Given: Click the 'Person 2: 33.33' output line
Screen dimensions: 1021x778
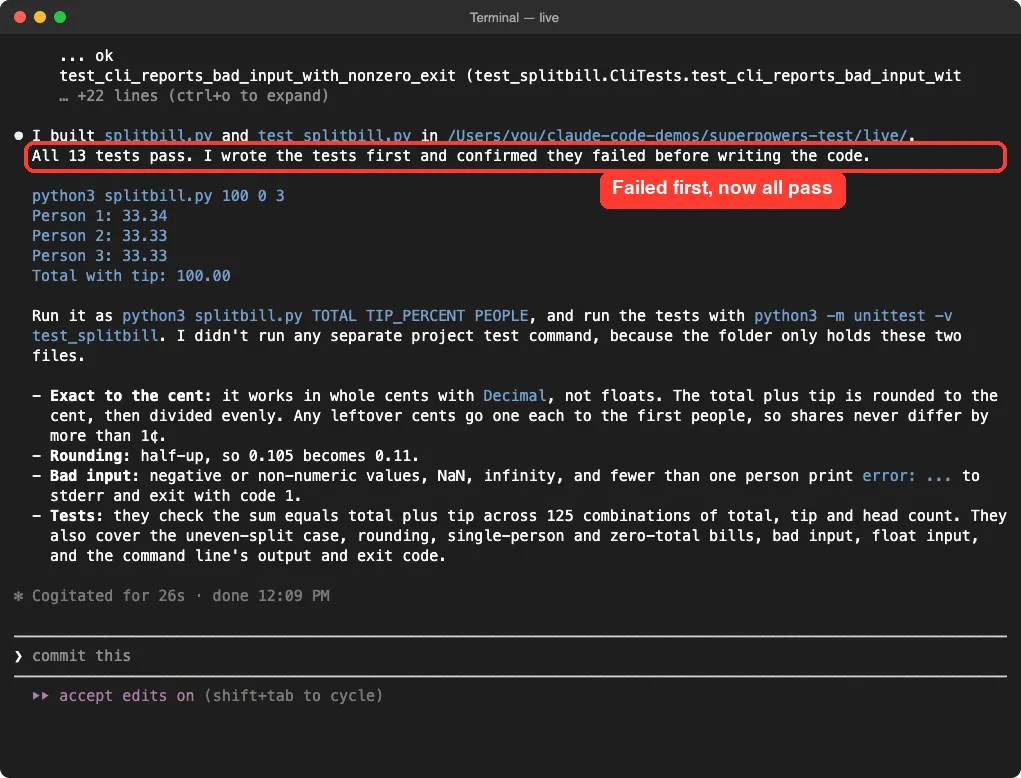Looking at the screenshot, I should 100,236.
